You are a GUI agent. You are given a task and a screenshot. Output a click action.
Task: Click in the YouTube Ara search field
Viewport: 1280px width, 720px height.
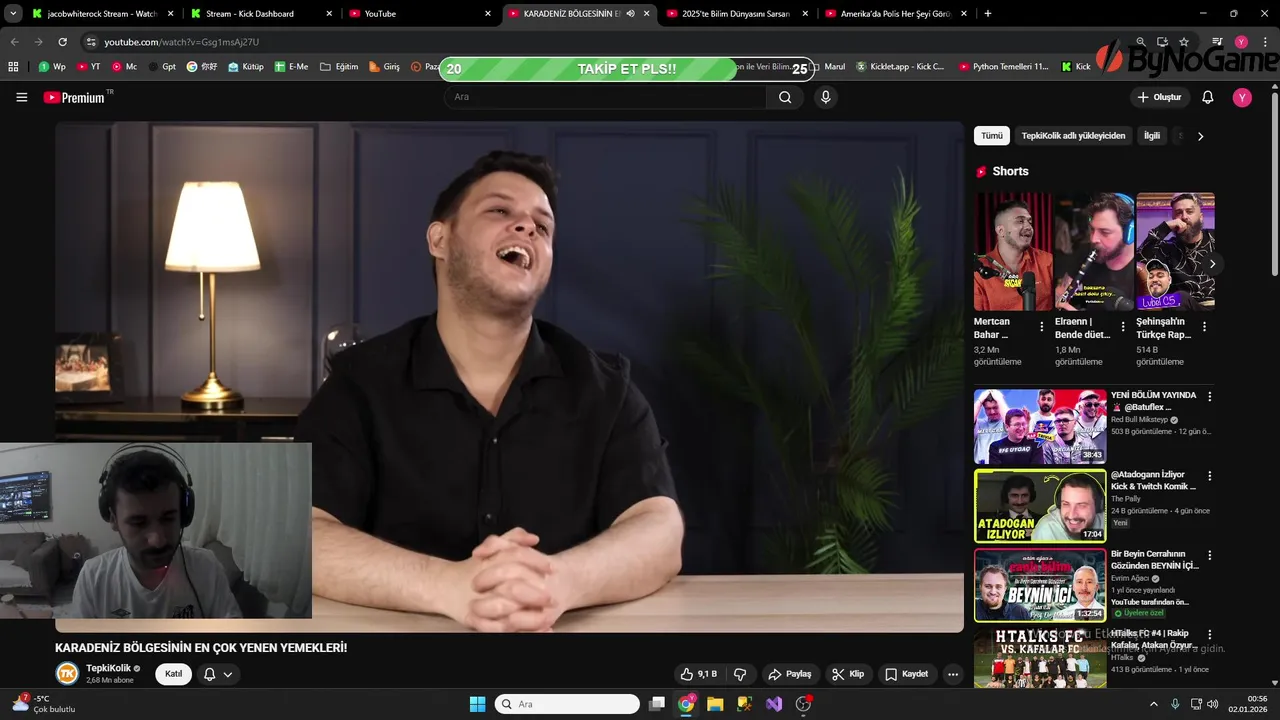(605, 97)
